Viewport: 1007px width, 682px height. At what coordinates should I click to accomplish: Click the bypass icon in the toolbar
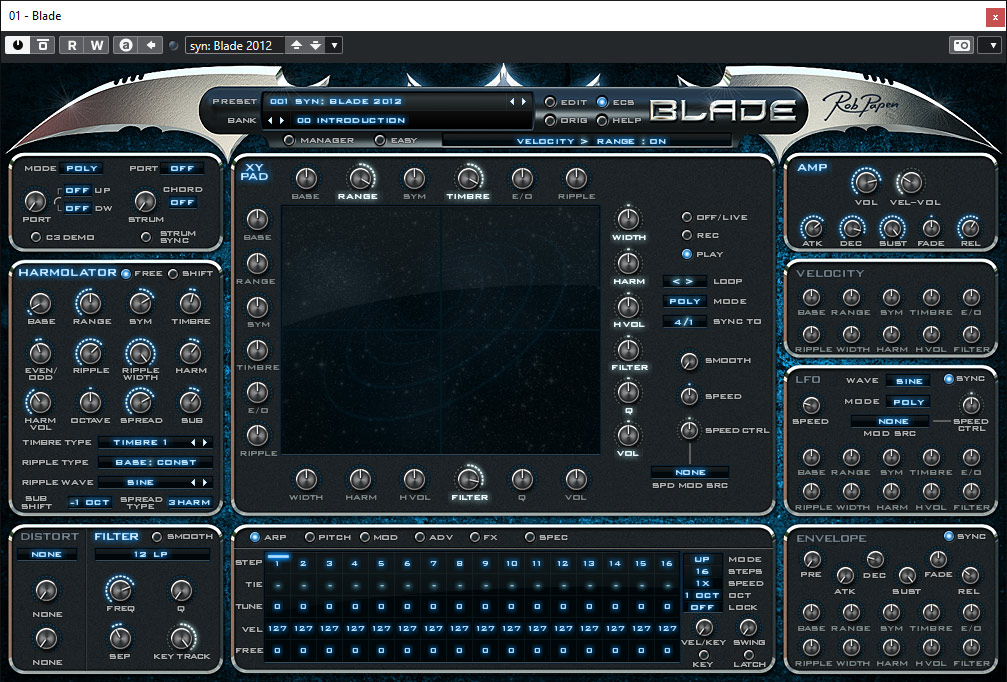pyautogui.click(x=43, y=45)
